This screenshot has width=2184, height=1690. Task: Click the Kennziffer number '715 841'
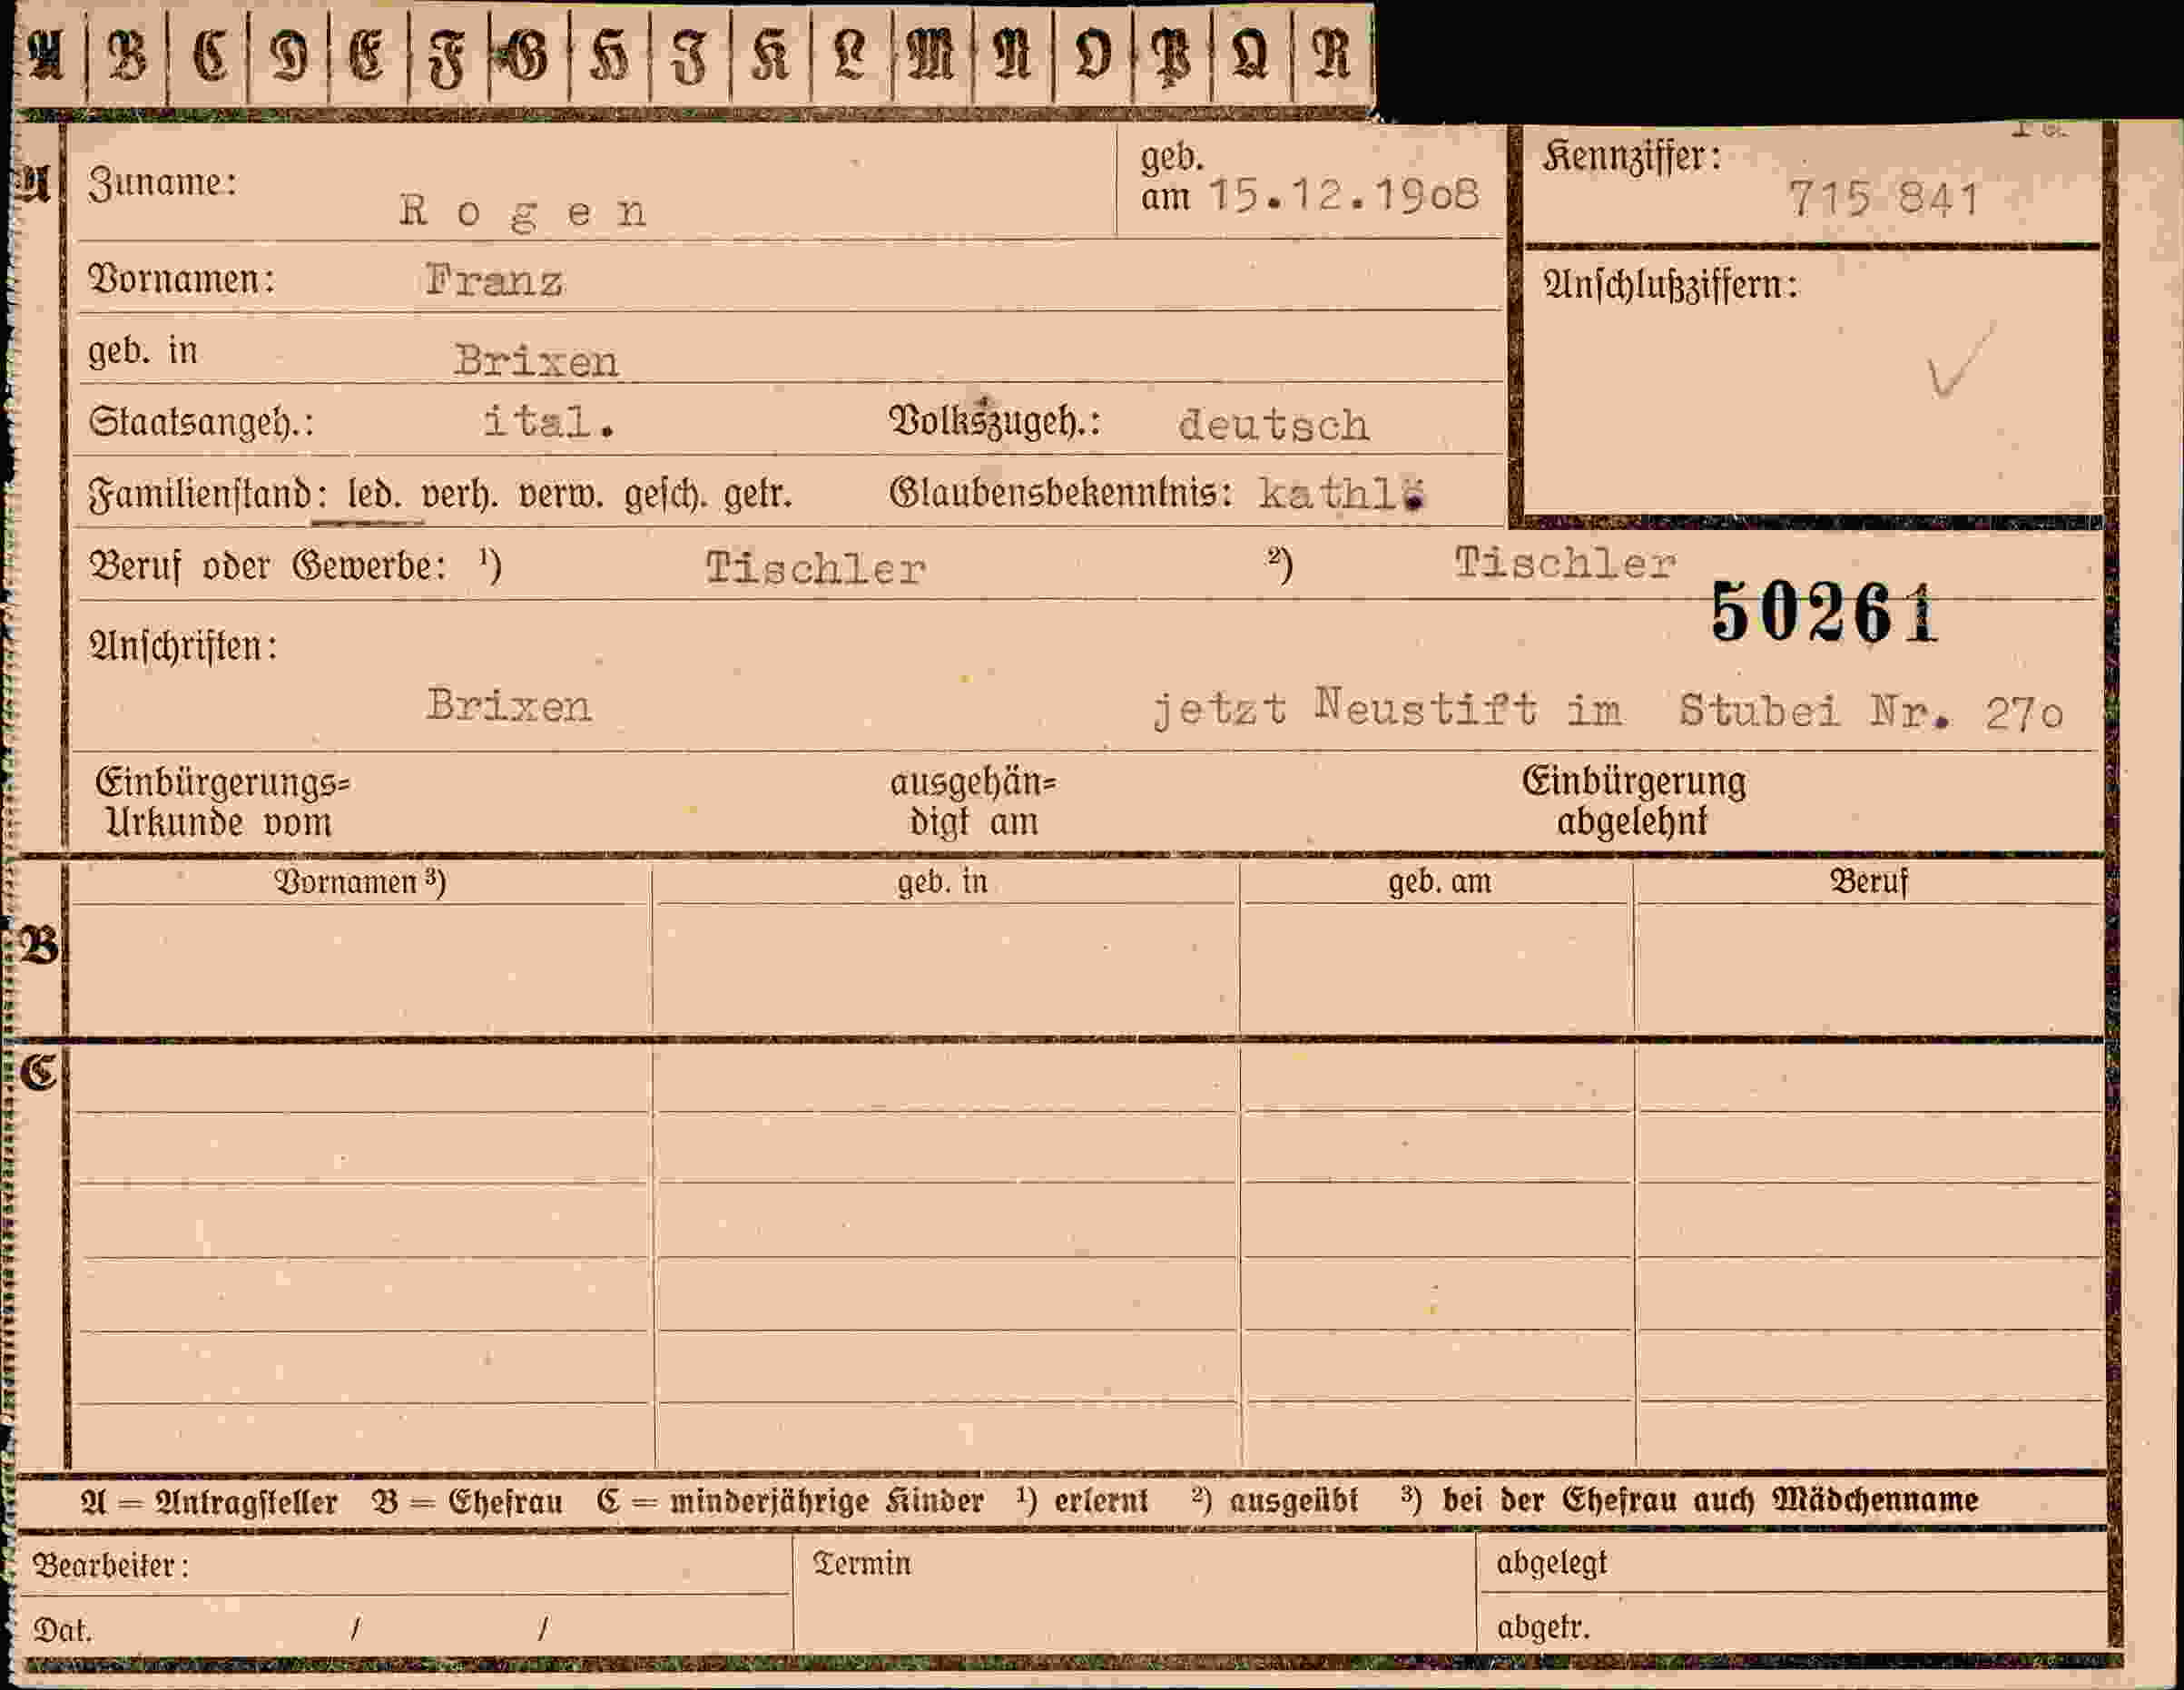pyautogui.click(x=1884, y=199)
